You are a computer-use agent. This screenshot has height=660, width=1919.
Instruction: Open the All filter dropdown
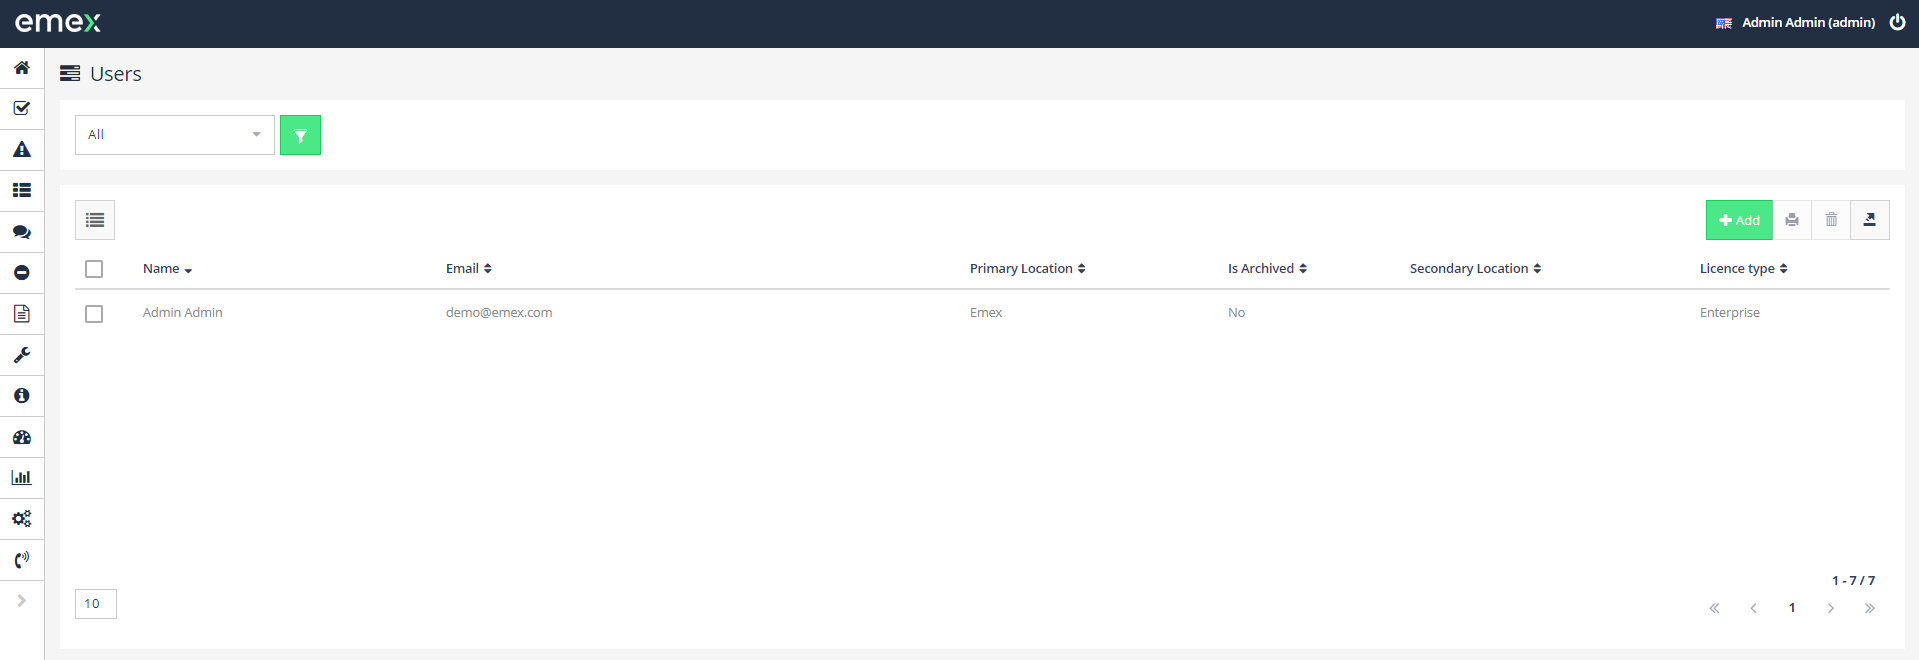click(175, 135)
